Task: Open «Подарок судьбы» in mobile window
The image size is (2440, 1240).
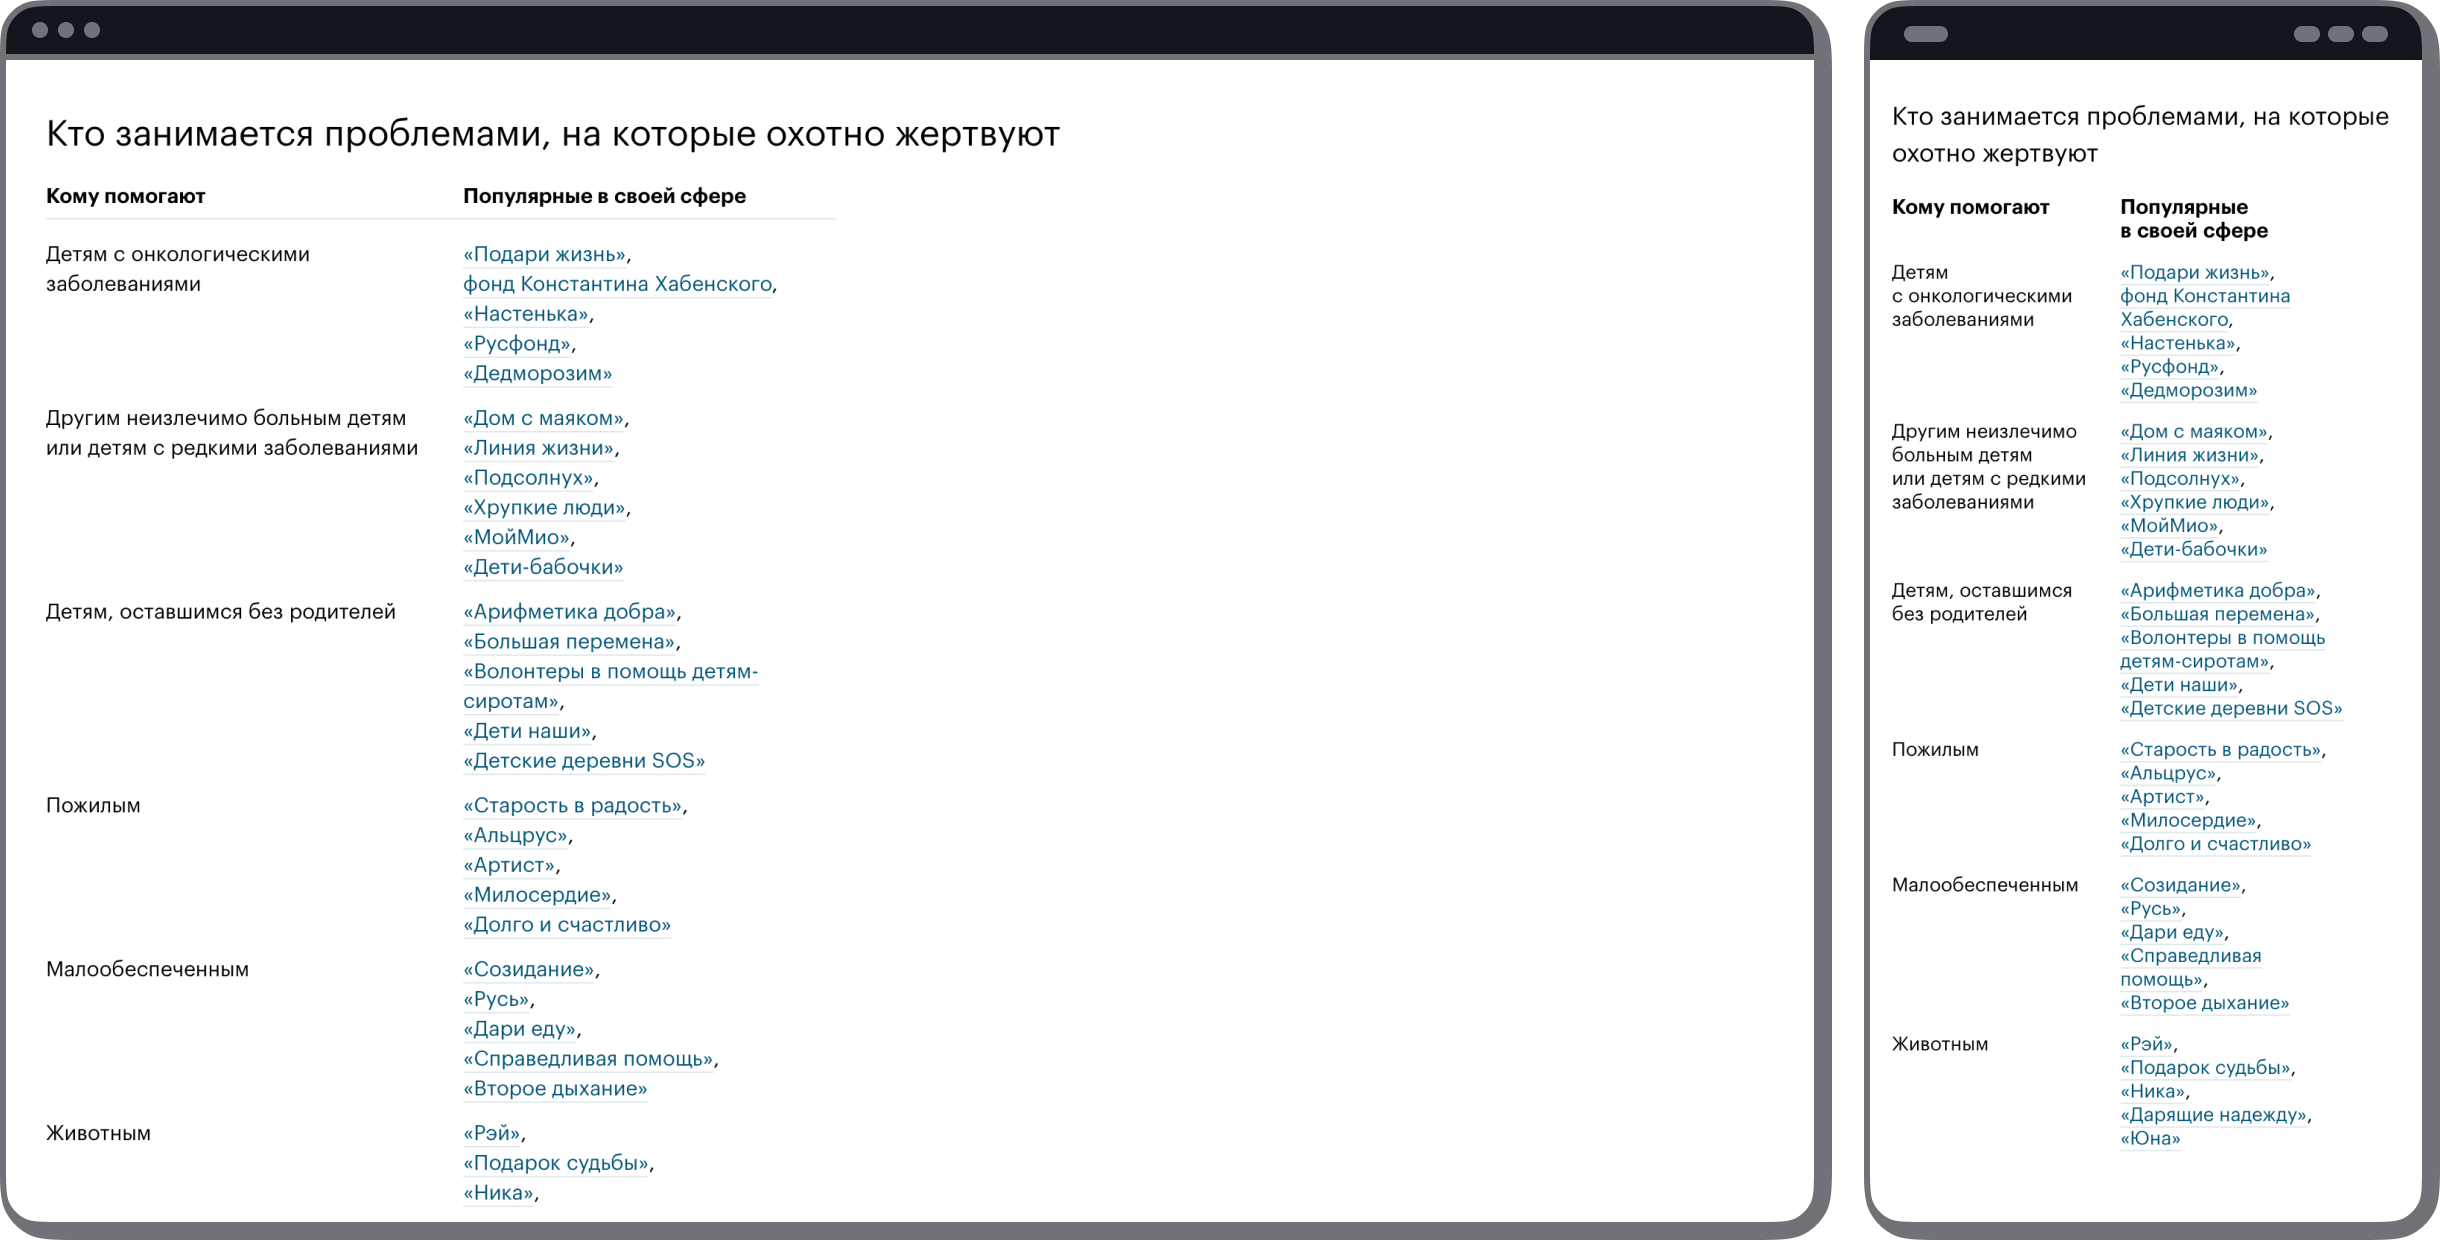Action: click(2205, 1069)
